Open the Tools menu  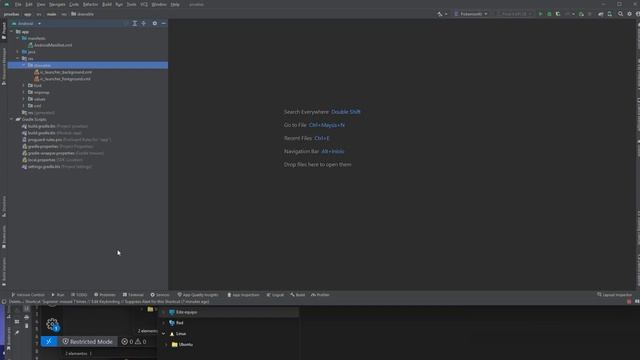(x=131, y=4)
